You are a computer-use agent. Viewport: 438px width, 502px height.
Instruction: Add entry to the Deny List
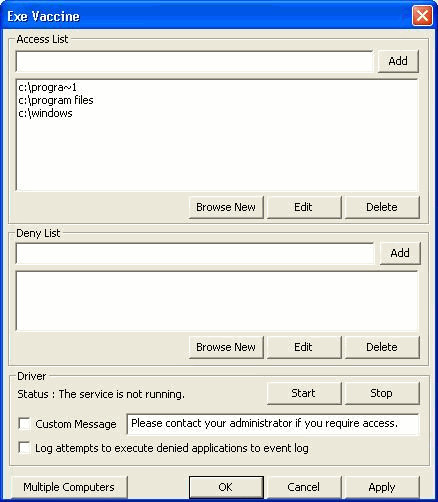pos(400,253)
